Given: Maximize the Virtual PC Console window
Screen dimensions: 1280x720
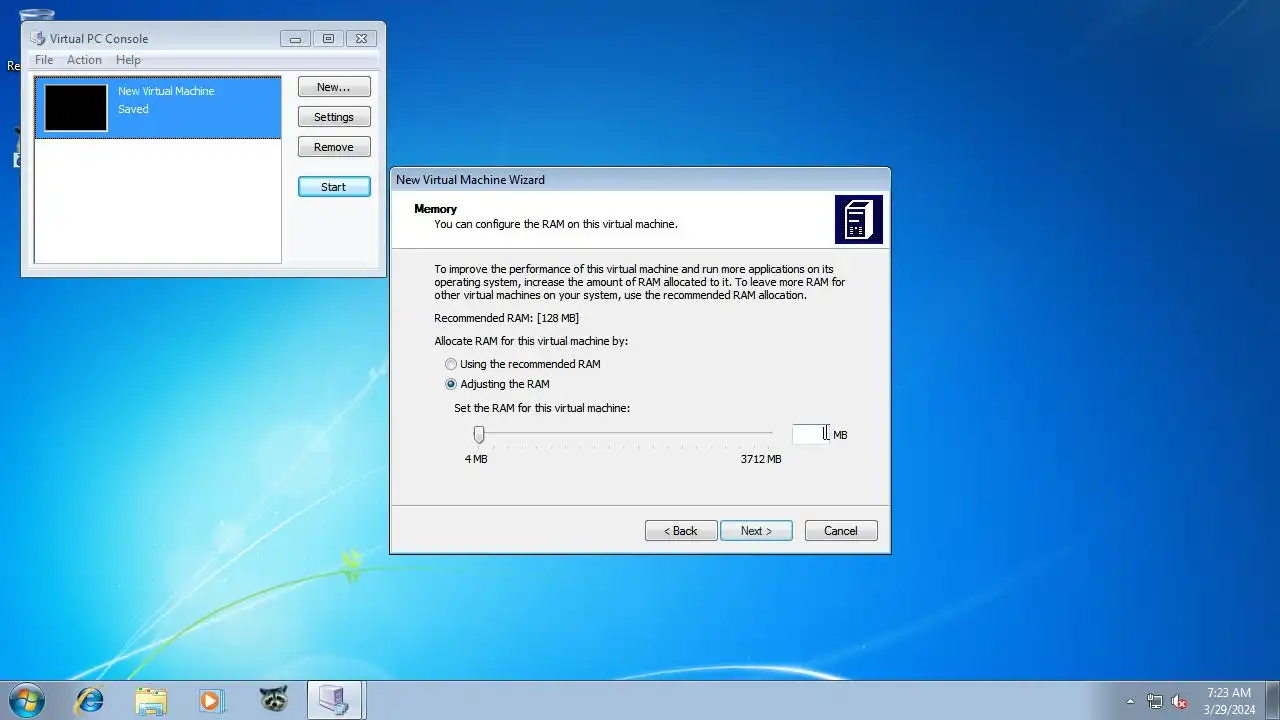Looking at the screenshot, I should click(x=328, y=39).
